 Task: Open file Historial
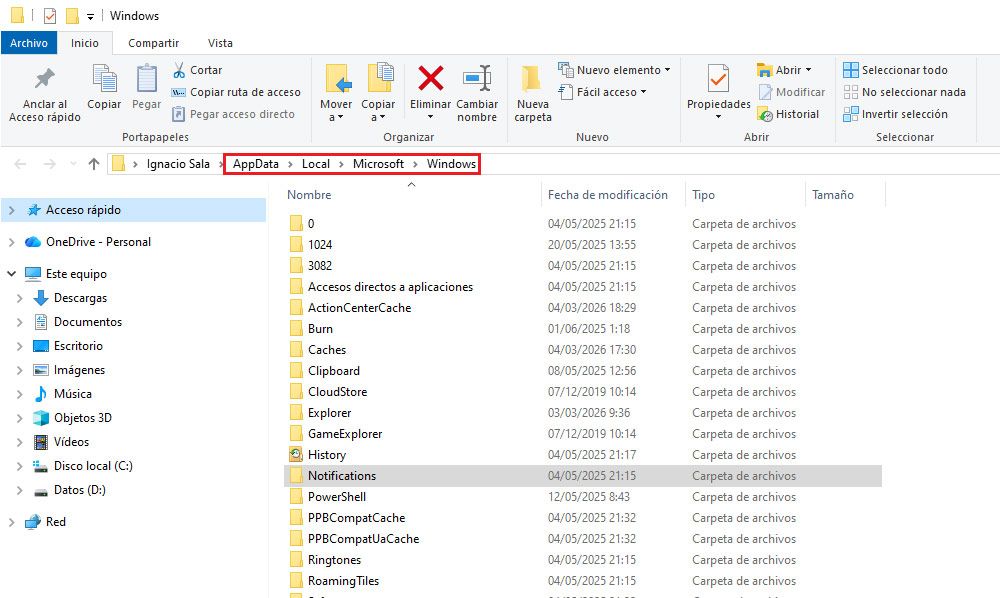(x=788, y=114)
